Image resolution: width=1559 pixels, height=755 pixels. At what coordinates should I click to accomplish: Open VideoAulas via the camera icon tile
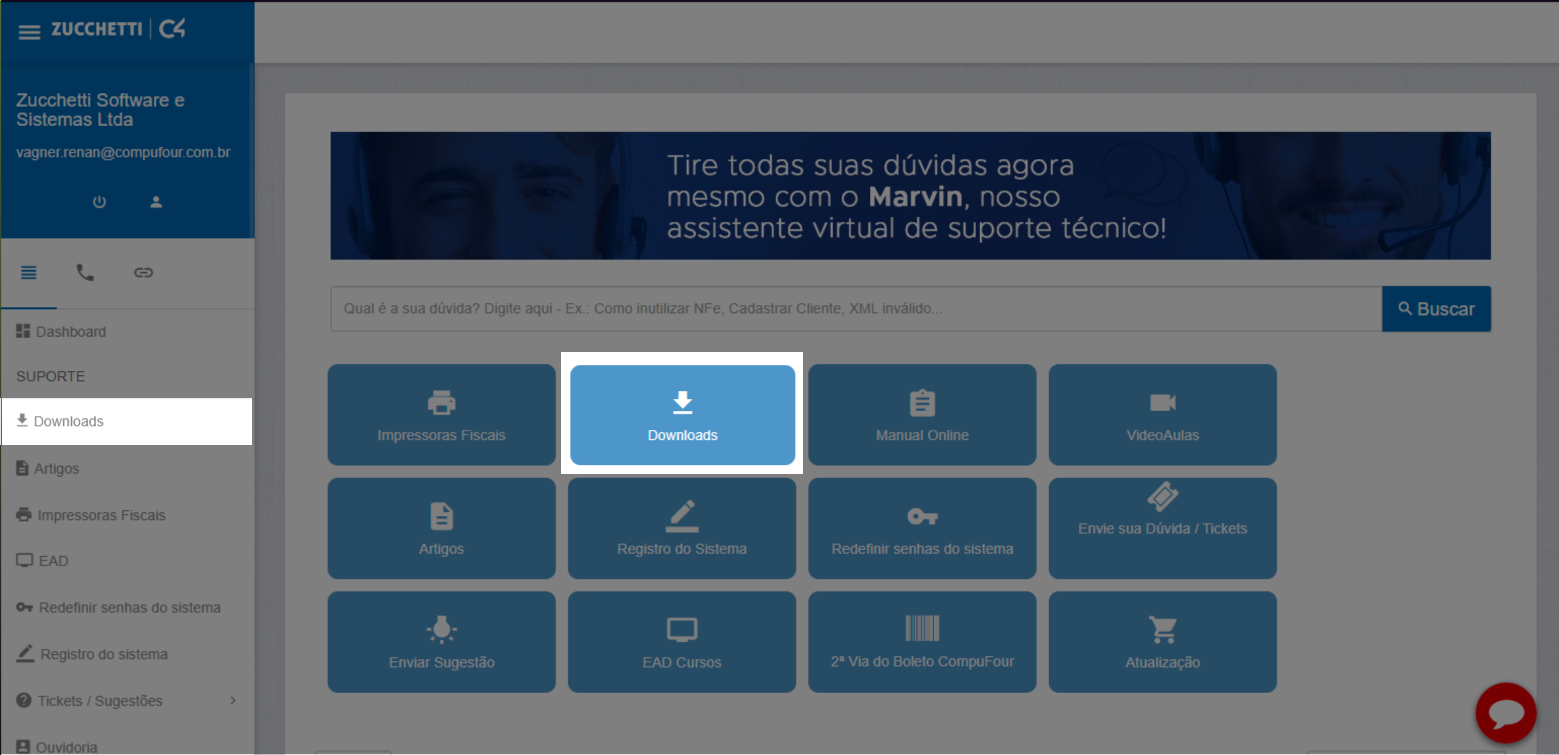click(x=1162, y=414)
